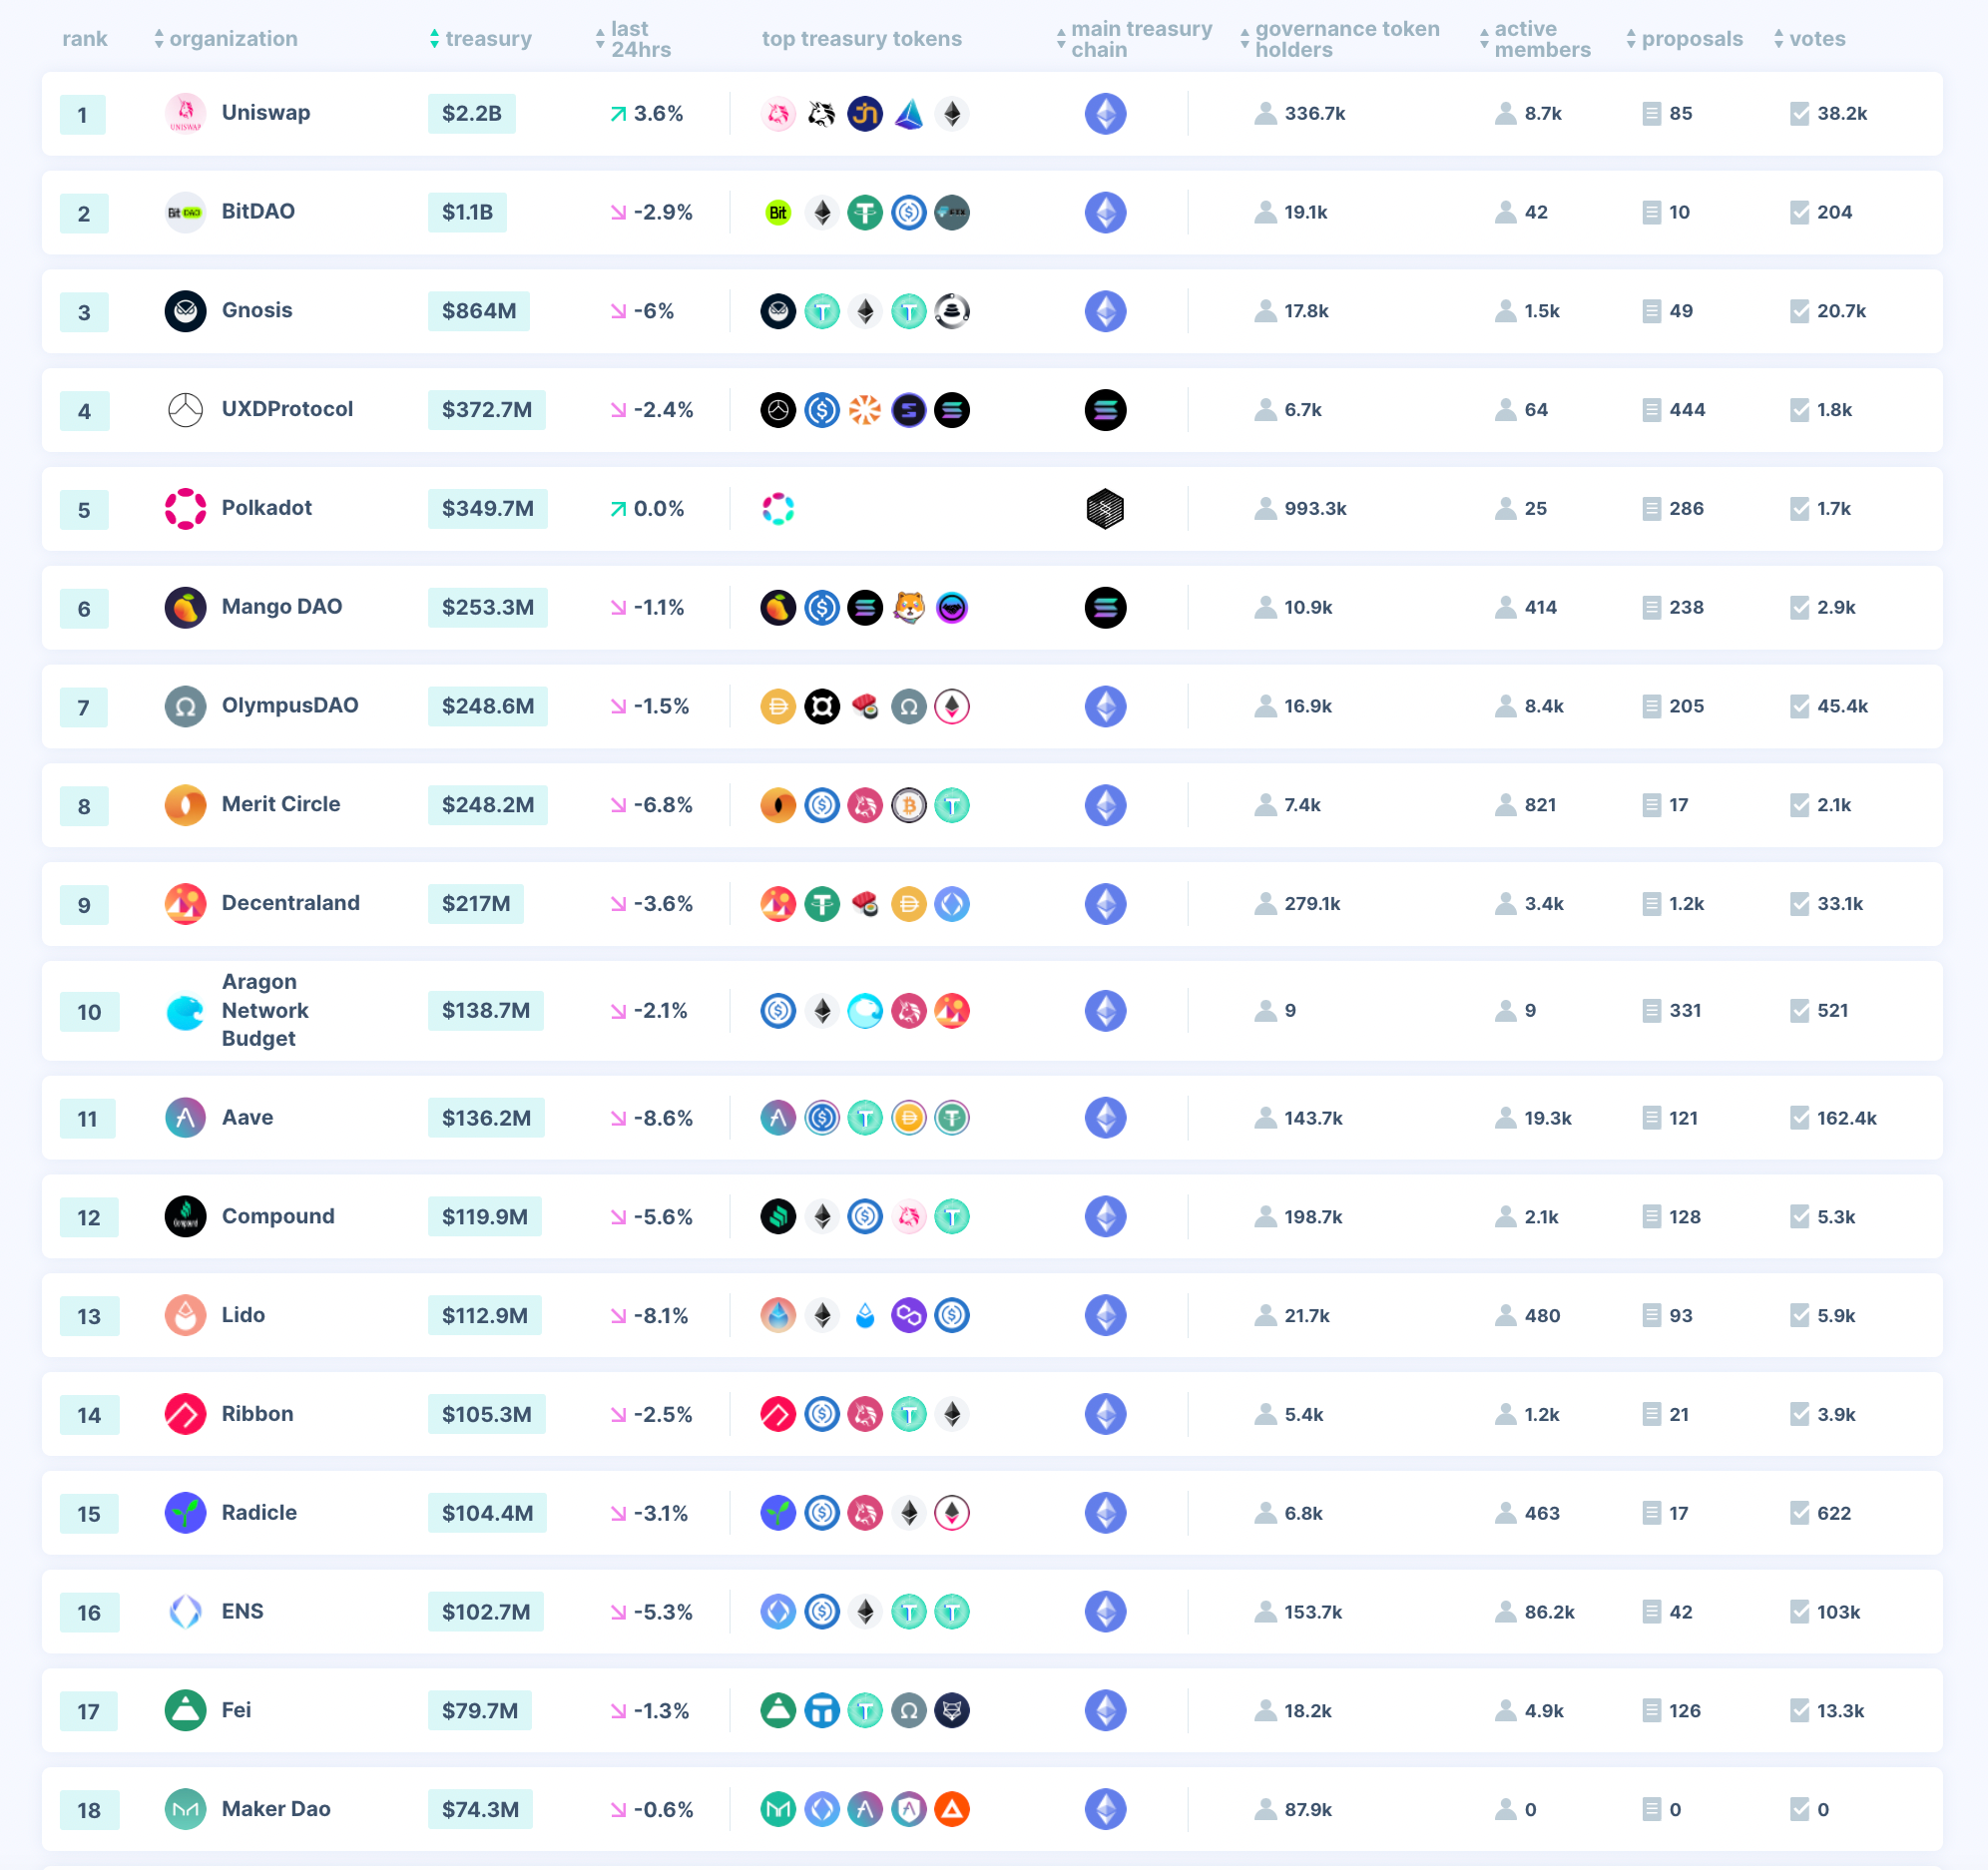Screen dimensions: 1988x1870
Task: Click the $74.3M treasury value
Action: [x=480, y=1810]
